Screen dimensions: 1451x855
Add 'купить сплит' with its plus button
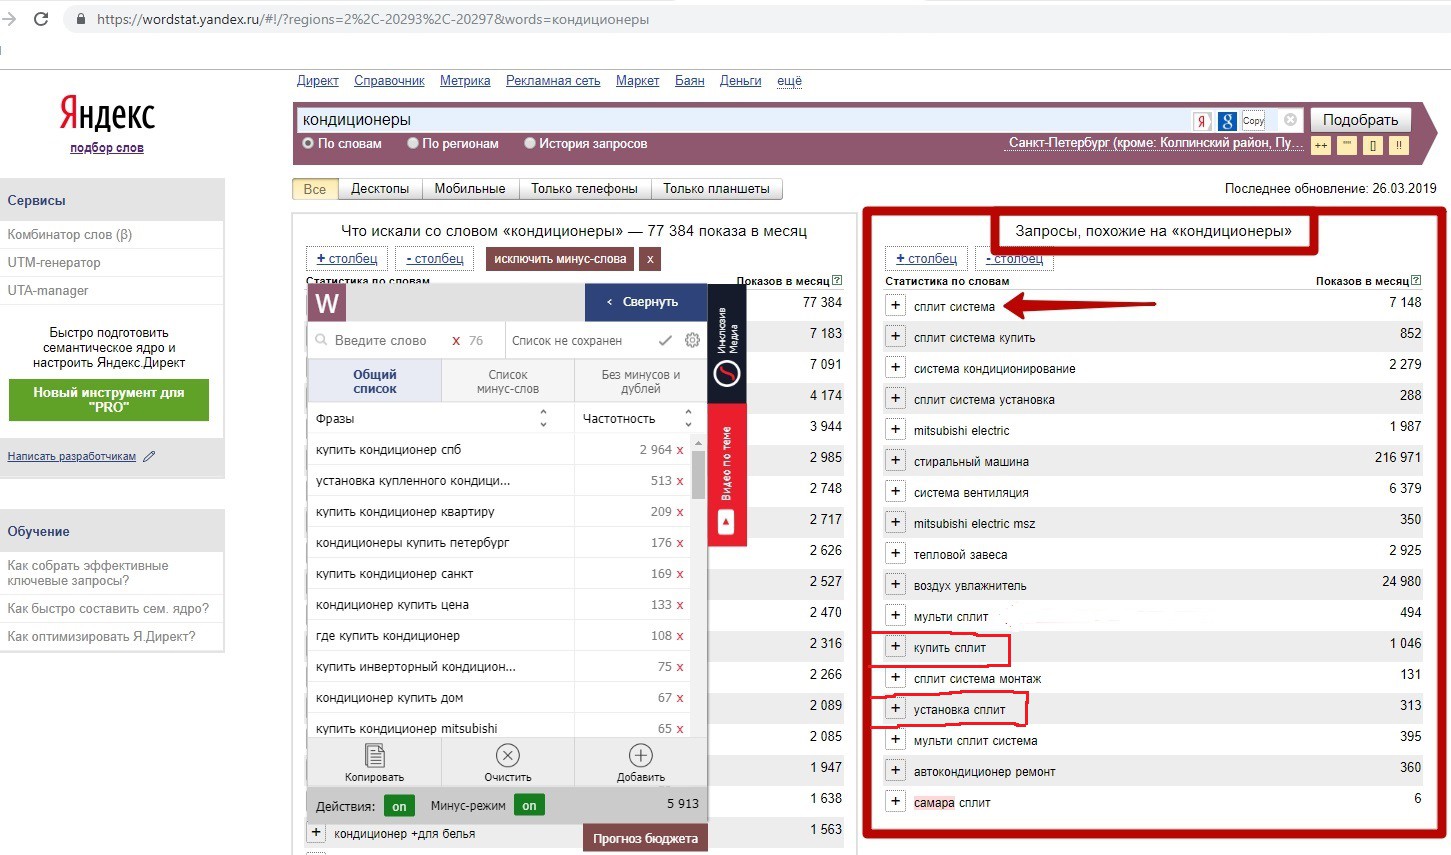tap(896, 647)
